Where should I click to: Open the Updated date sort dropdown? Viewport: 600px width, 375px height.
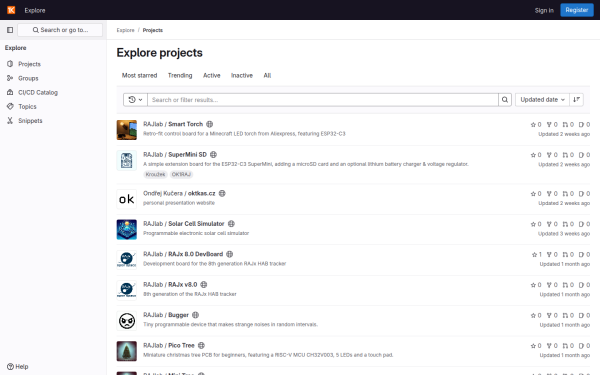click(542, 99)
